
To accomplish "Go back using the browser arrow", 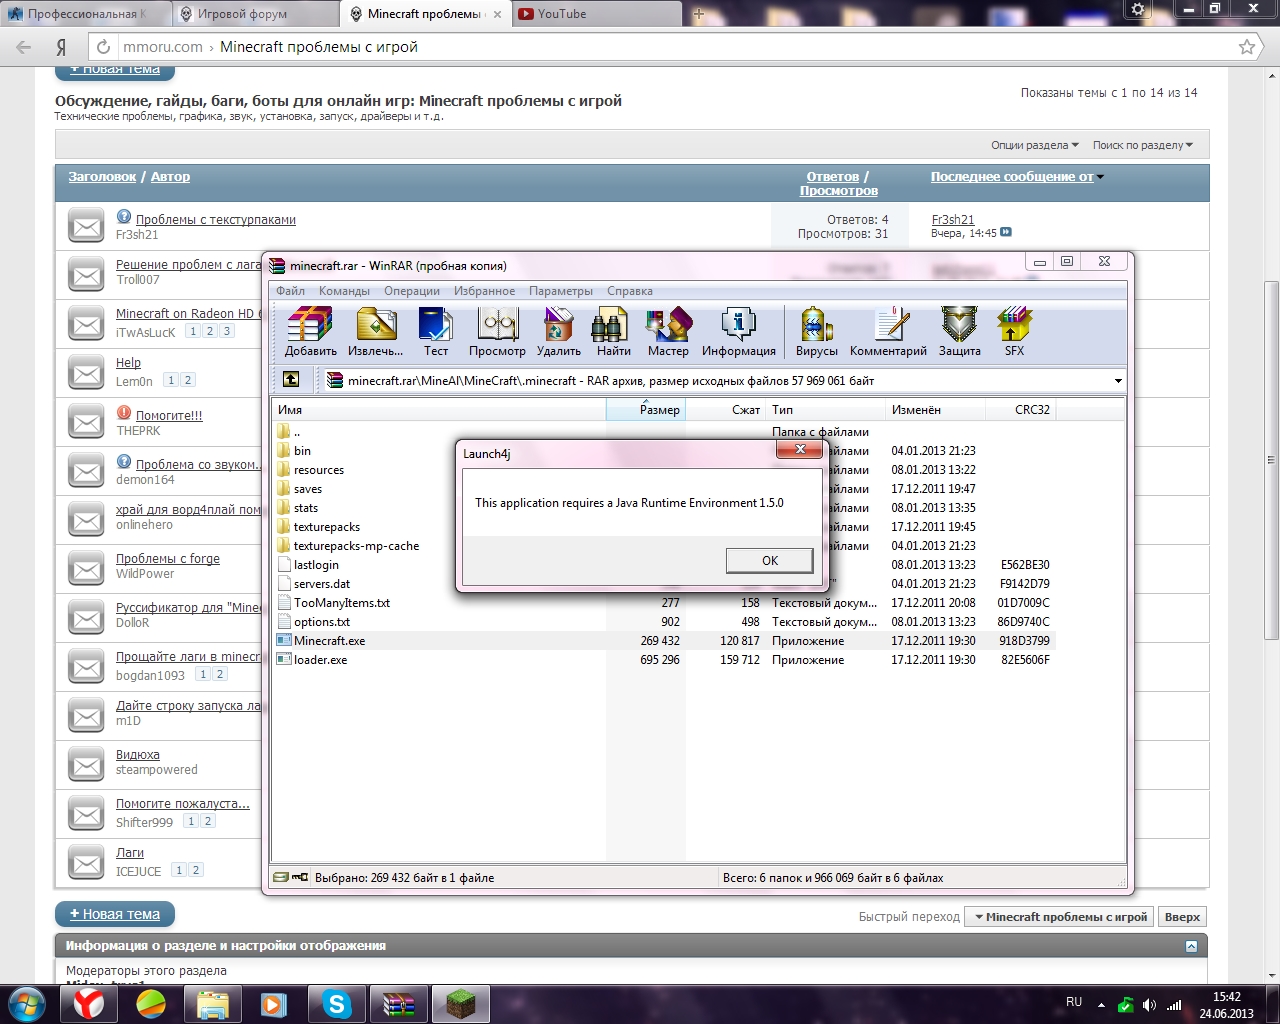I will point(24,47).
